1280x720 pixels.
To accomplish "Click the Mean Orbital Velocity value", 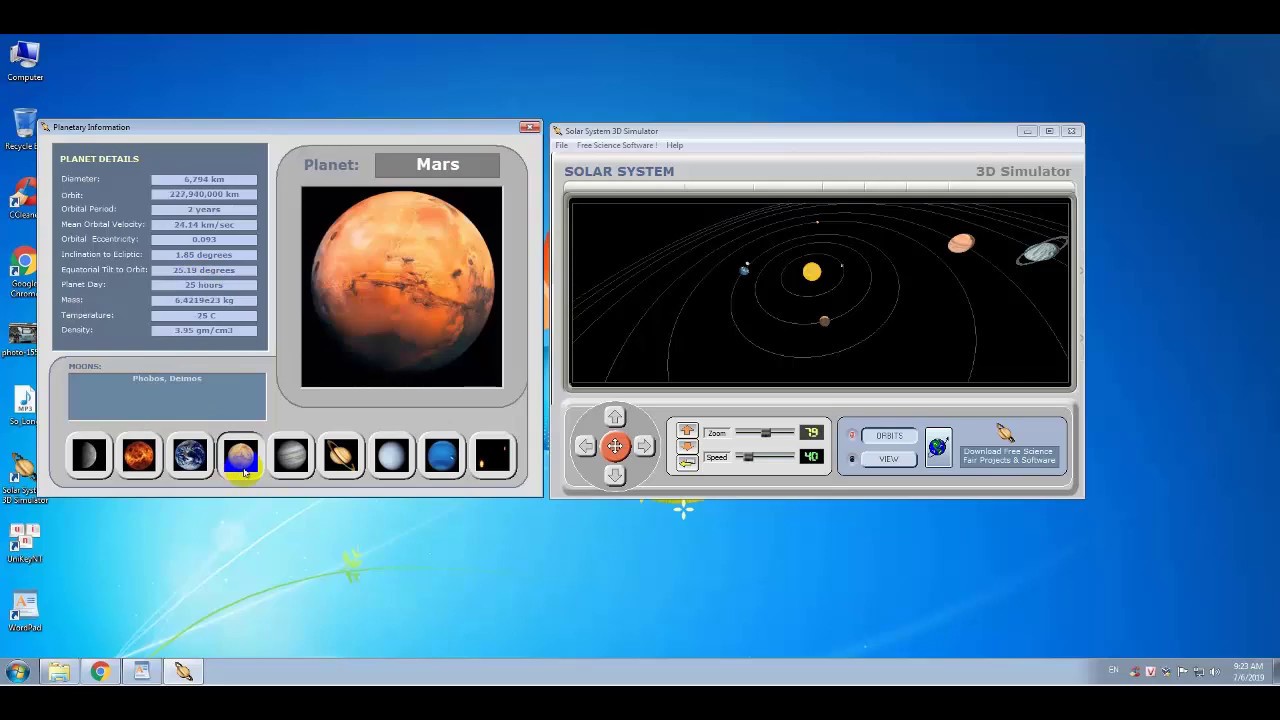I will 204,225.
